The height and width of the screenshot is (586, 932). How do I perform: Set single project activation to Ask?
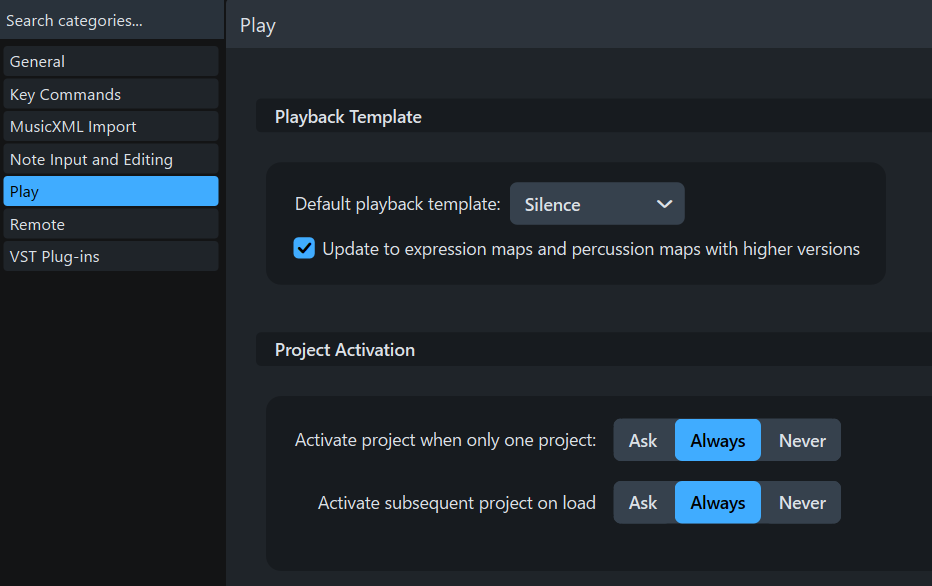(643, 440)
